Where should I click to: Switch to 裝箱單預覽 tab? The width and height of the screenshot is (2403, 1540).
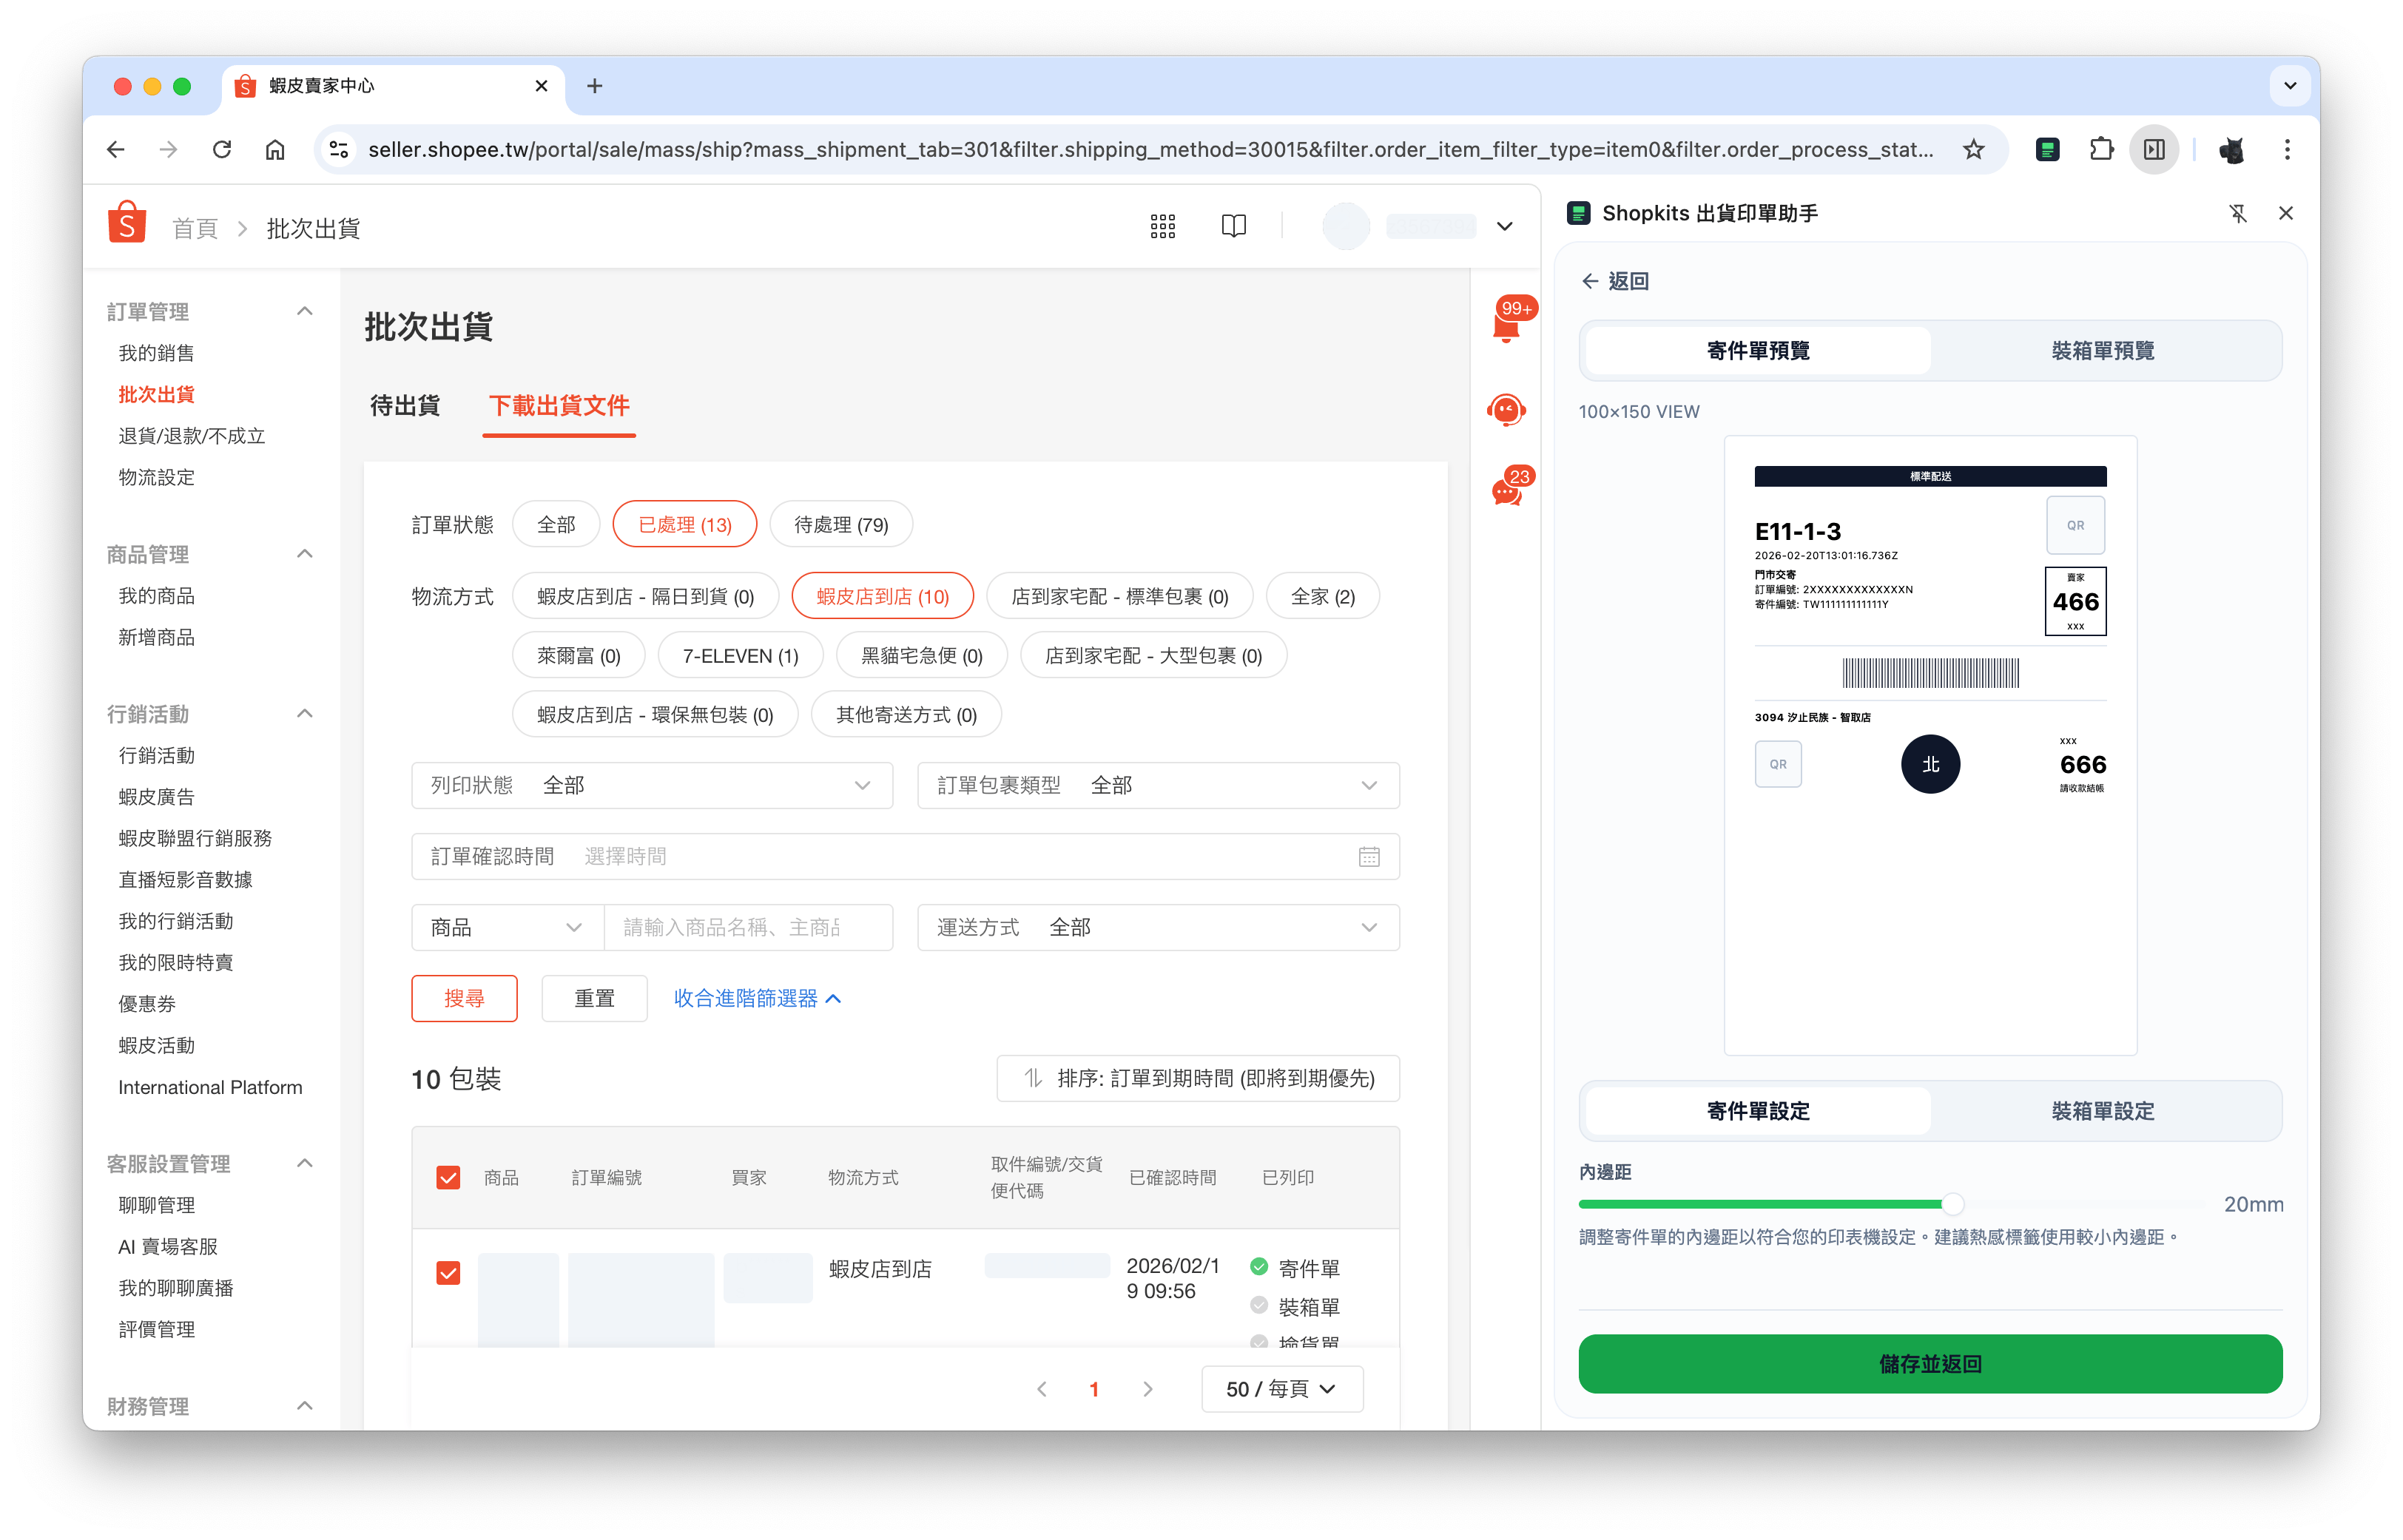point(2102,351)
